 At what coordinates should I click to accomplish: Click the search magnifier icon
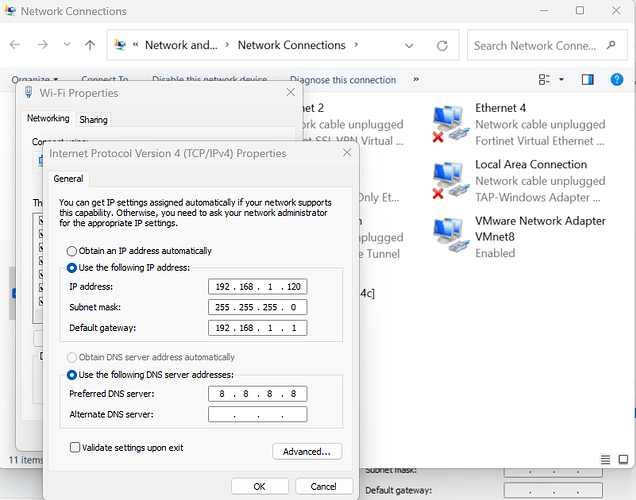coord(611,45)
